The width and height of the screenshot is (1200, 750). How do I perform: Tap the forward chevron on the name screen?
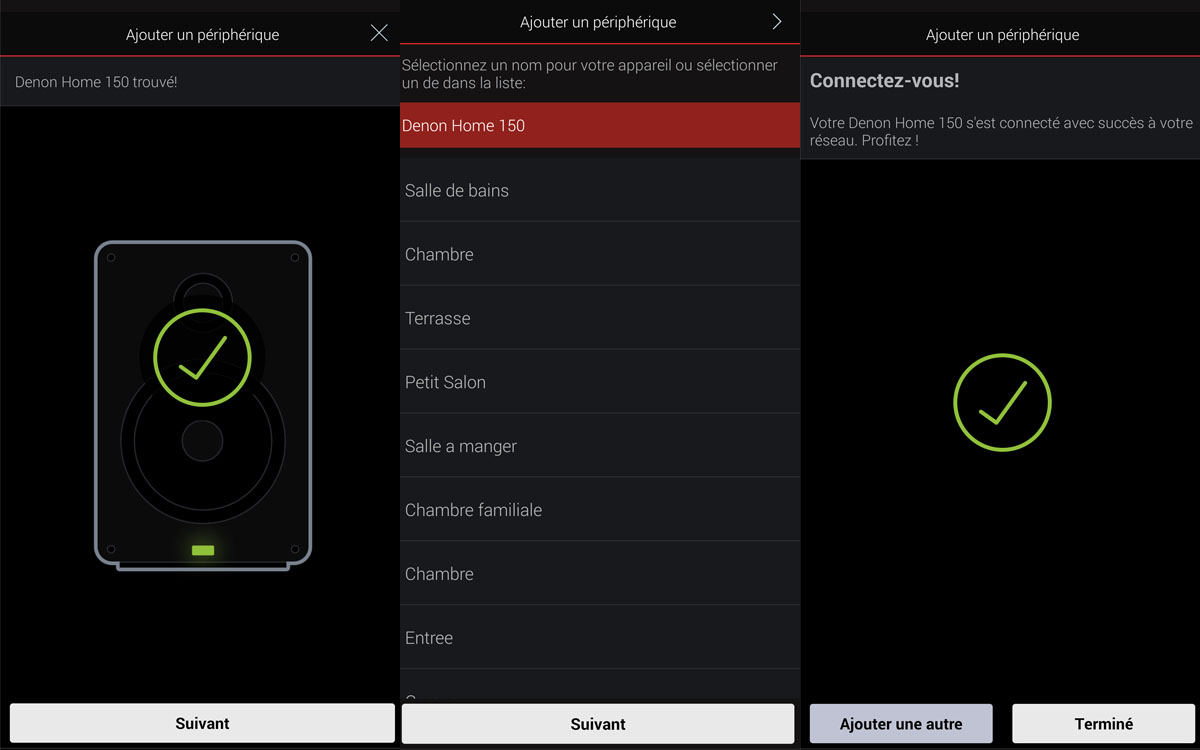click(x=777, y=21)
